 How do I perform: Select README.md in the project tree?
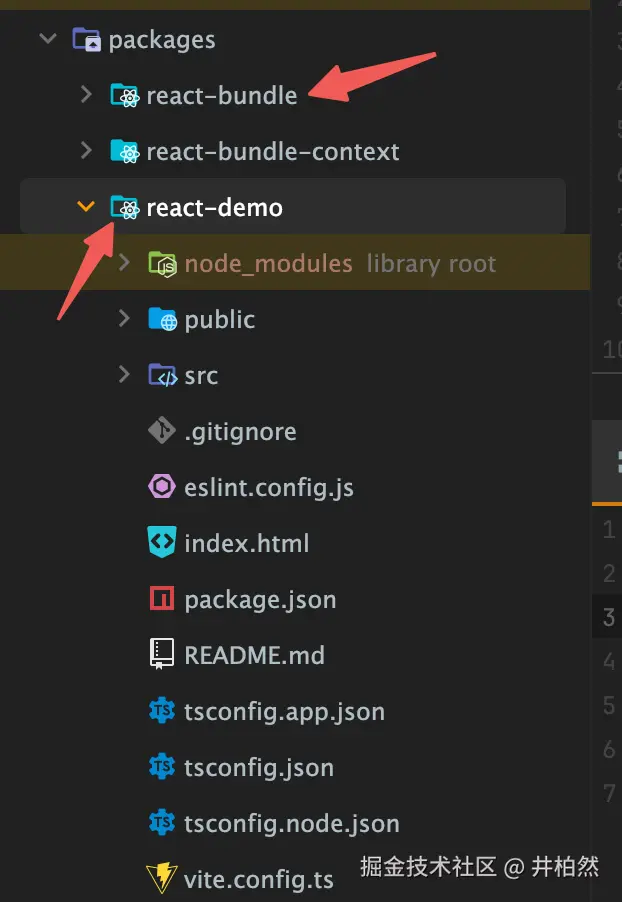click(254, 656)
